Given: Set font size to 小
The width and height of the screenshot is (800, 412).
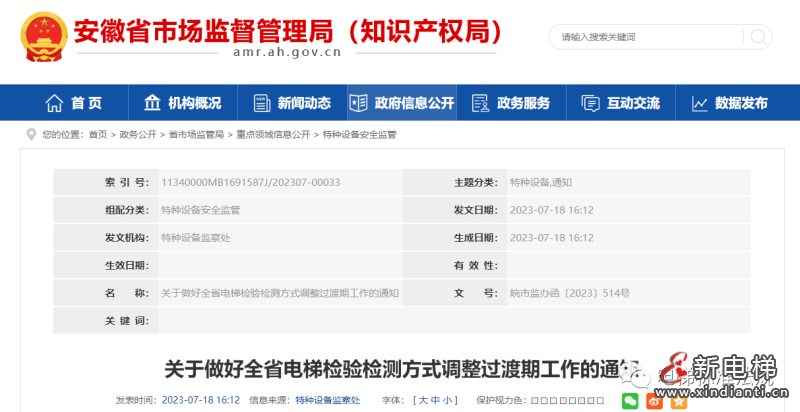Looking at the screenshot, I should (x=447, y=400).
